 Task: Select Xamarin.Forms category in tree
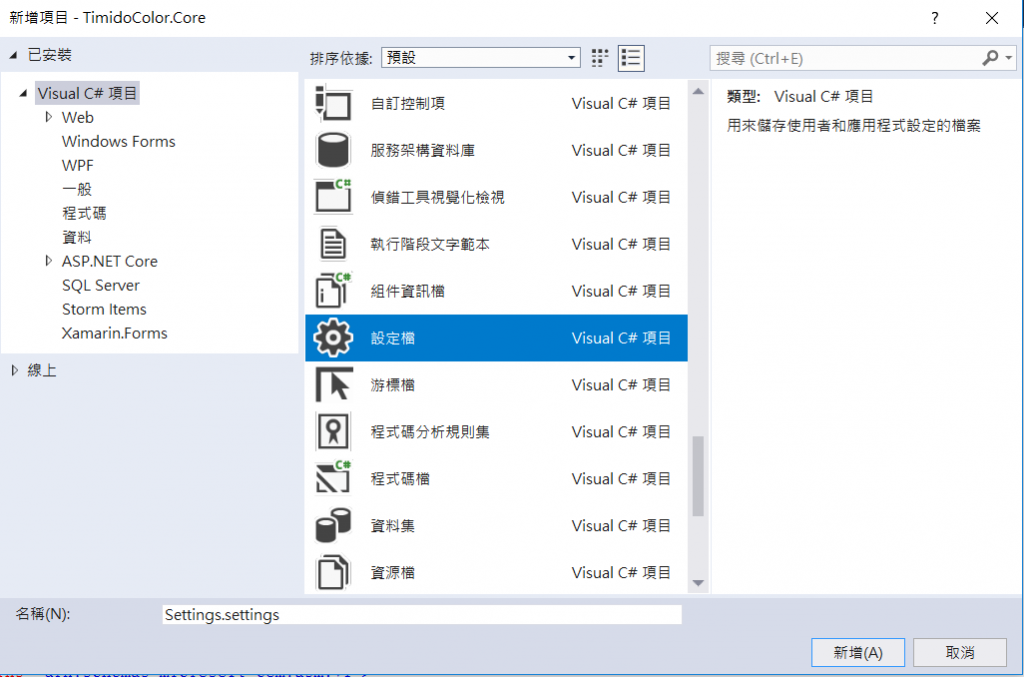(x=114, y=333)
